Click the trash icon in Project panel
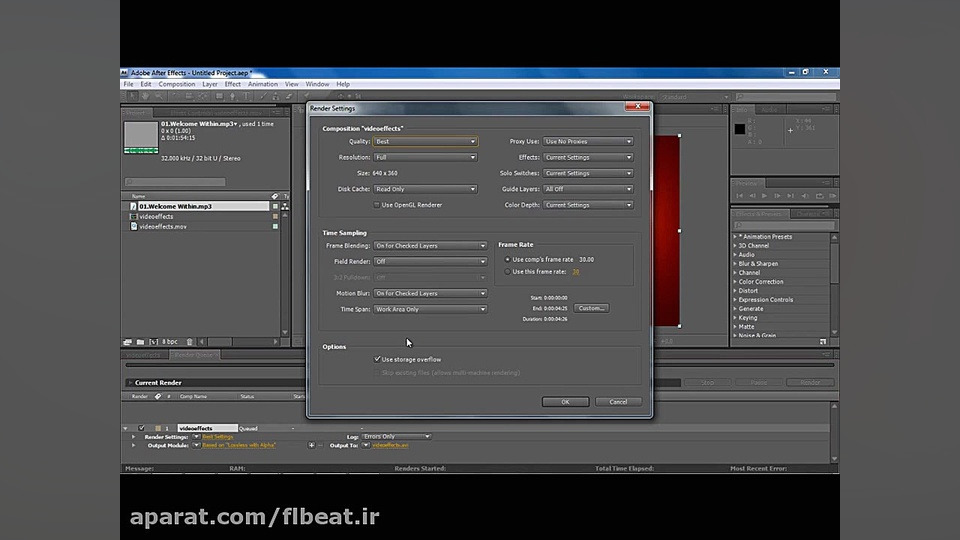960x540 pixels. point(189,342)
